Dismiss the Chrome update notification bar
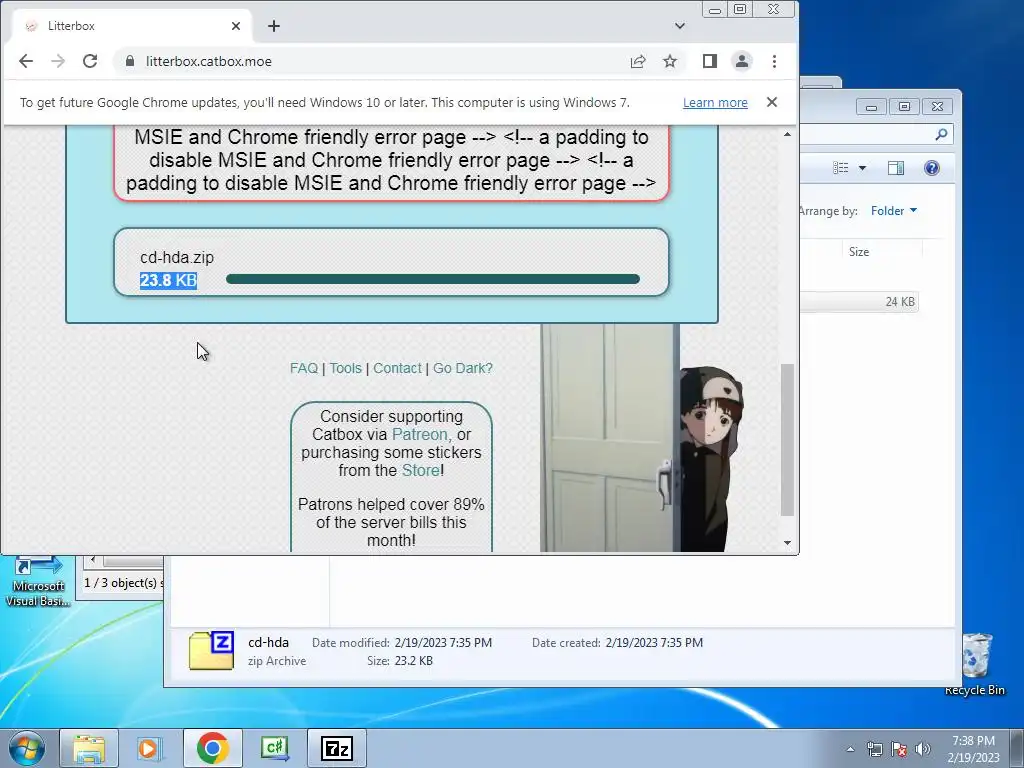The image size is (1024, 768). pyautogui.click(x=772, y=102)
